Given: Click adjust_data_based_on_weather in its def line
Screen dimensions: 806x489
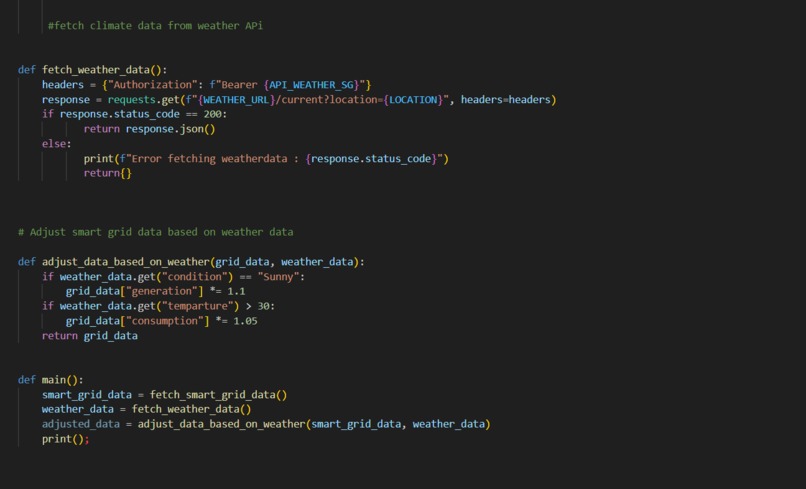Looking at the screenshot, I should pos(125,262).
